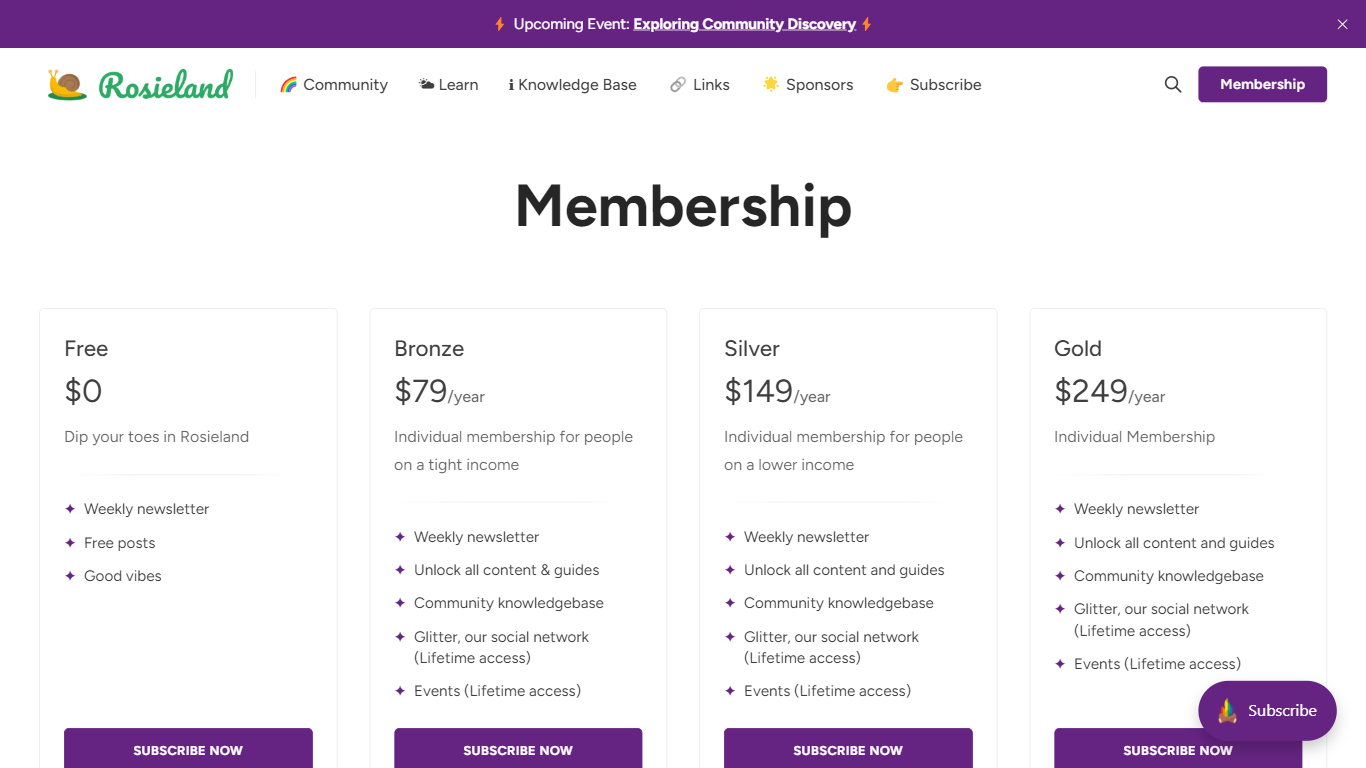
Task: Dismiss the upcoming event banner
Action: pos(1342,24)
